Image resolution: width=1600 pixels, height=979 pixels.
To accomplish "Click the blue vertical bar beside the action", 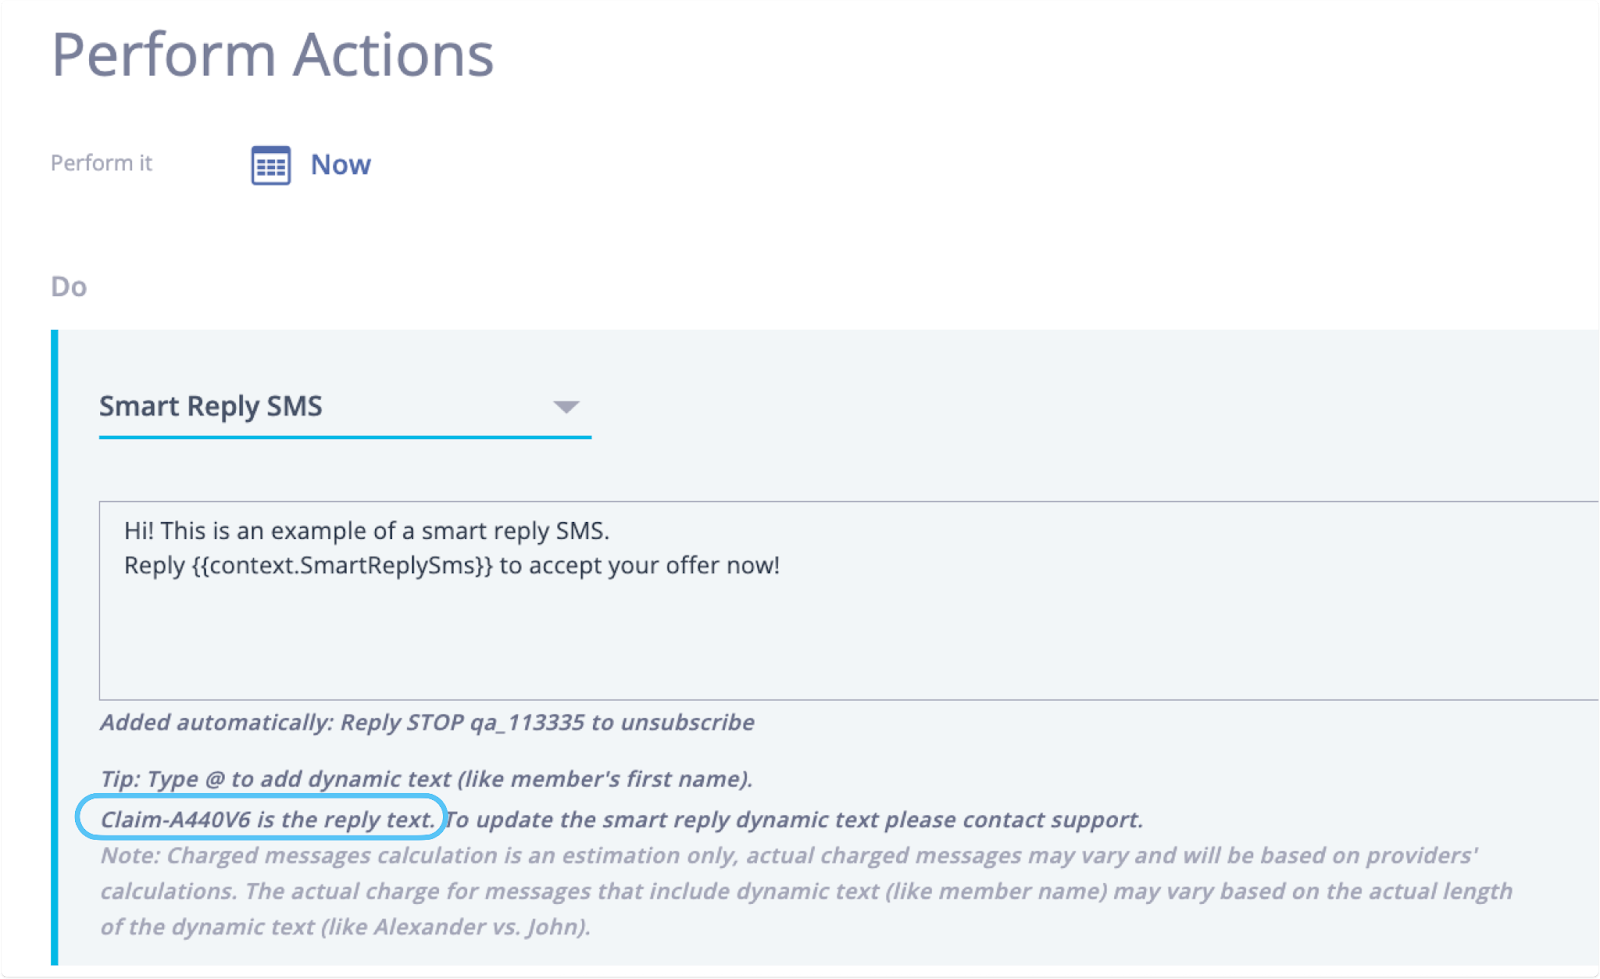I will click(x=55, y=648).
